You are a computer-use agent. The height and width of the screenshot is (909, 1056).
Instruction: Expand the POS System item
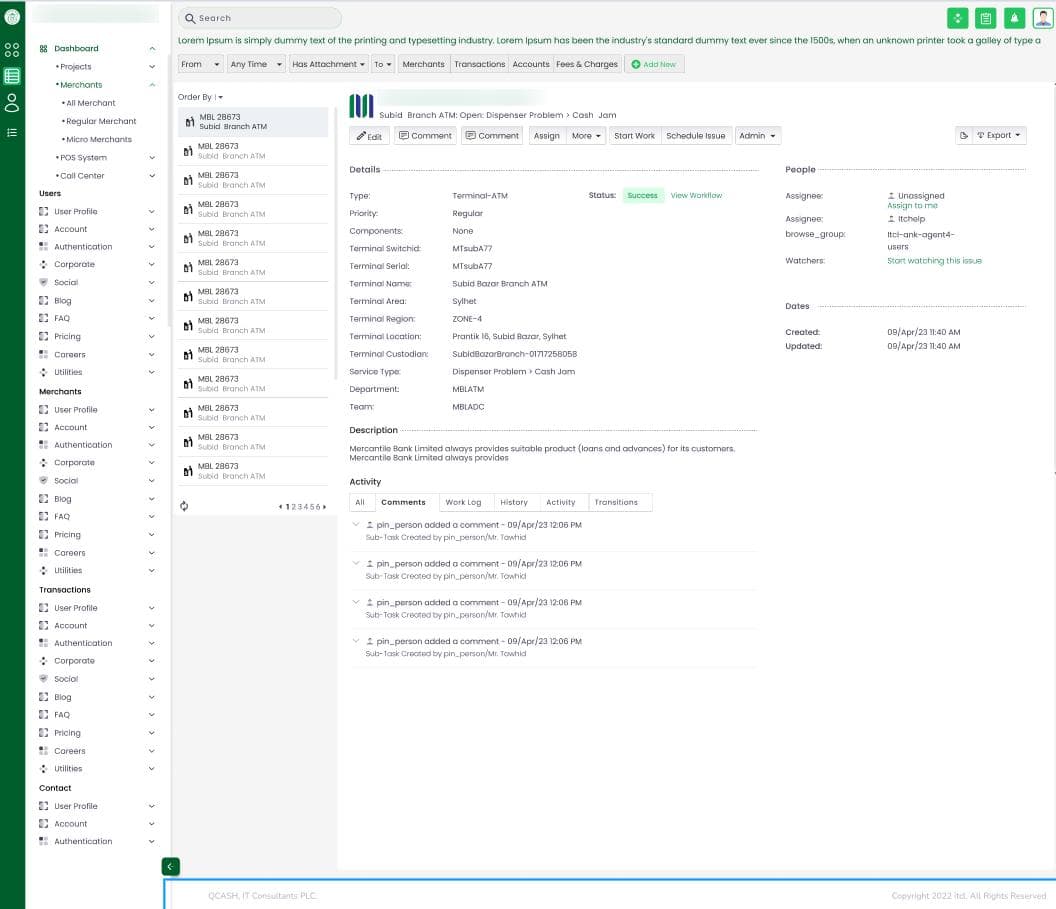click(152, 158)
